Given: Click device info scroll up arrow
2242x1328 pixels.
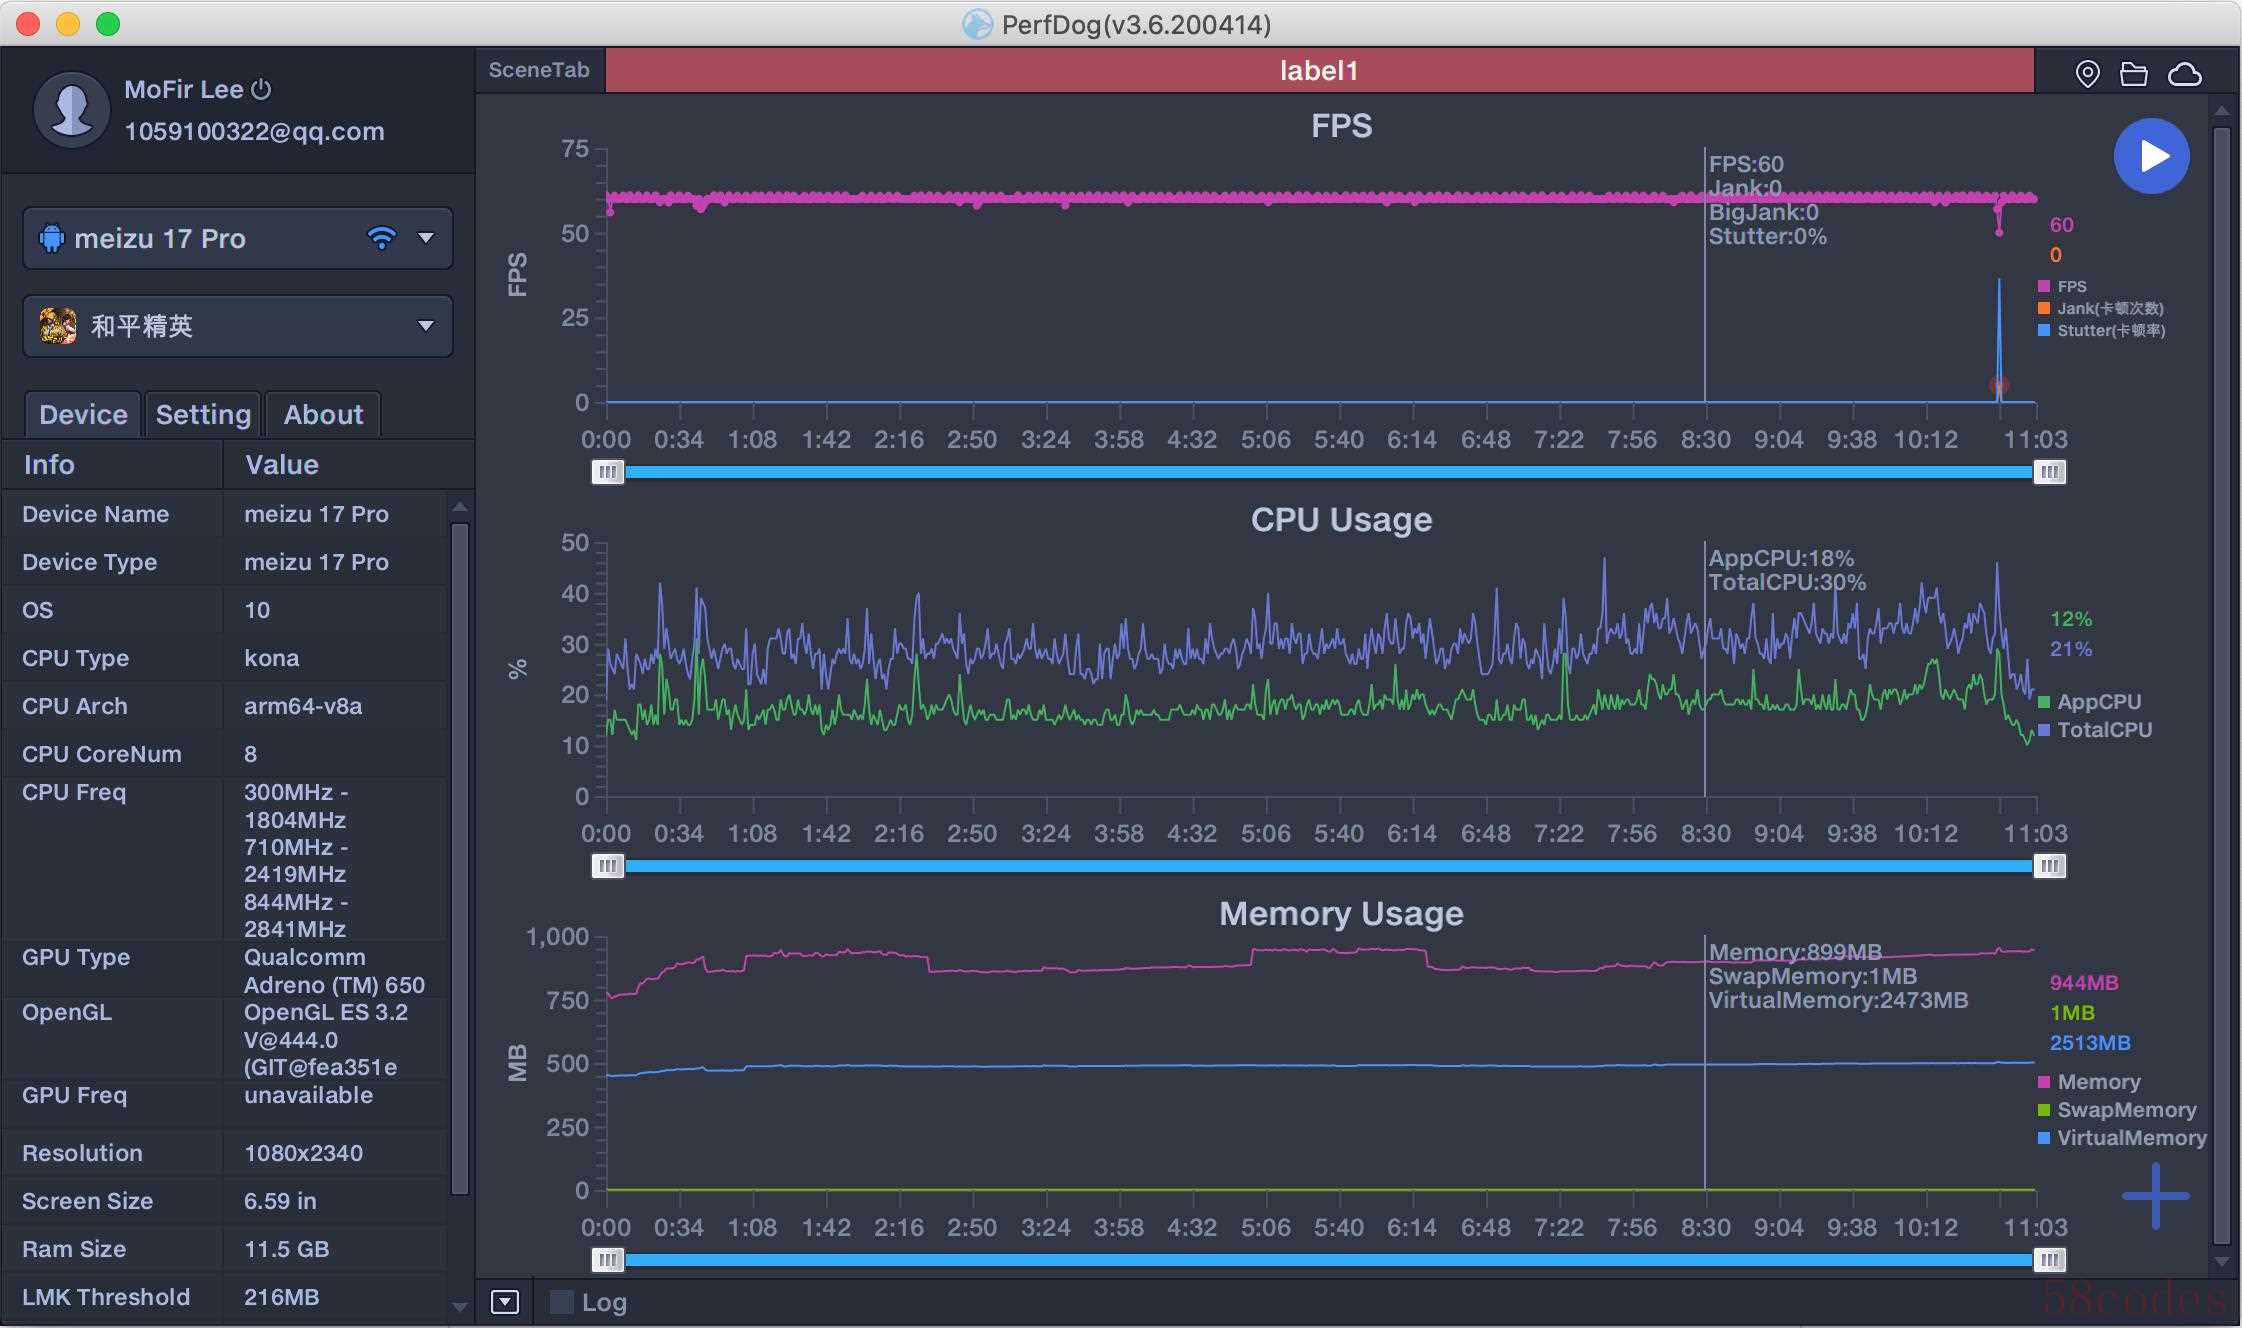Looking at the screenshot, I should pyautogui.click(x=460, y=506).
